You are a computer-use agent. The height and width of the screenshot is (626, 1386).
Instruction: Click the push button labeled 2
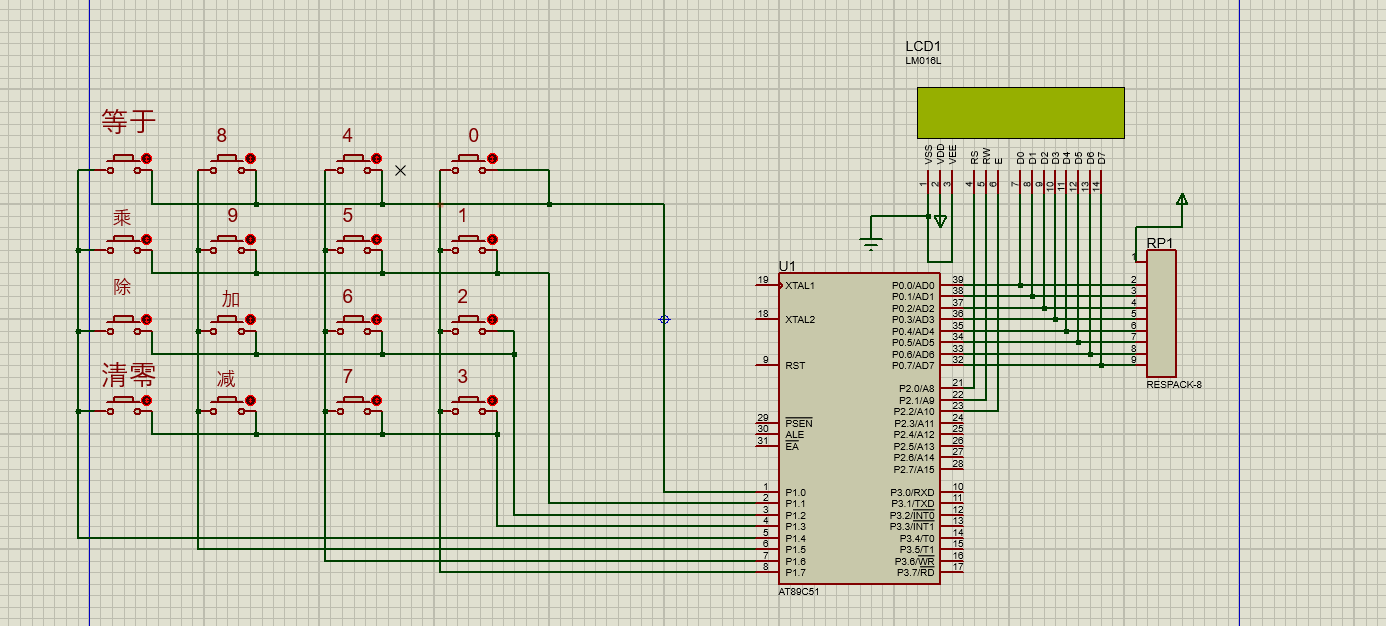point(467,320)
